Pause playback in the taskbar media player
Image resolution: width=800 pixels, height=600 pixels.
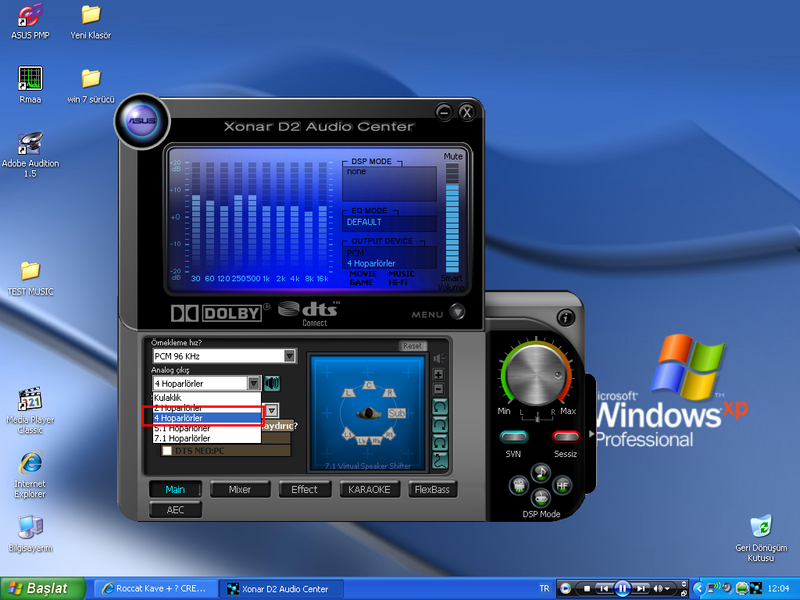point(622,589)
